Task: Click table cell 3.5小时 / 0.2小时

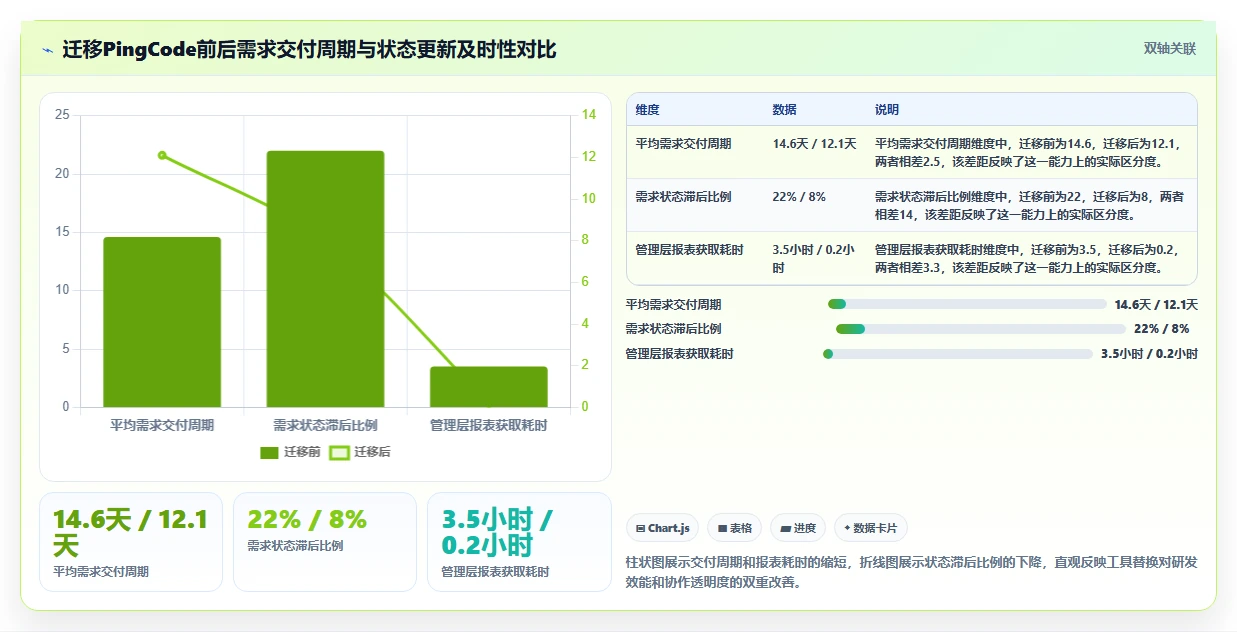Action: [x=815, y=258]
